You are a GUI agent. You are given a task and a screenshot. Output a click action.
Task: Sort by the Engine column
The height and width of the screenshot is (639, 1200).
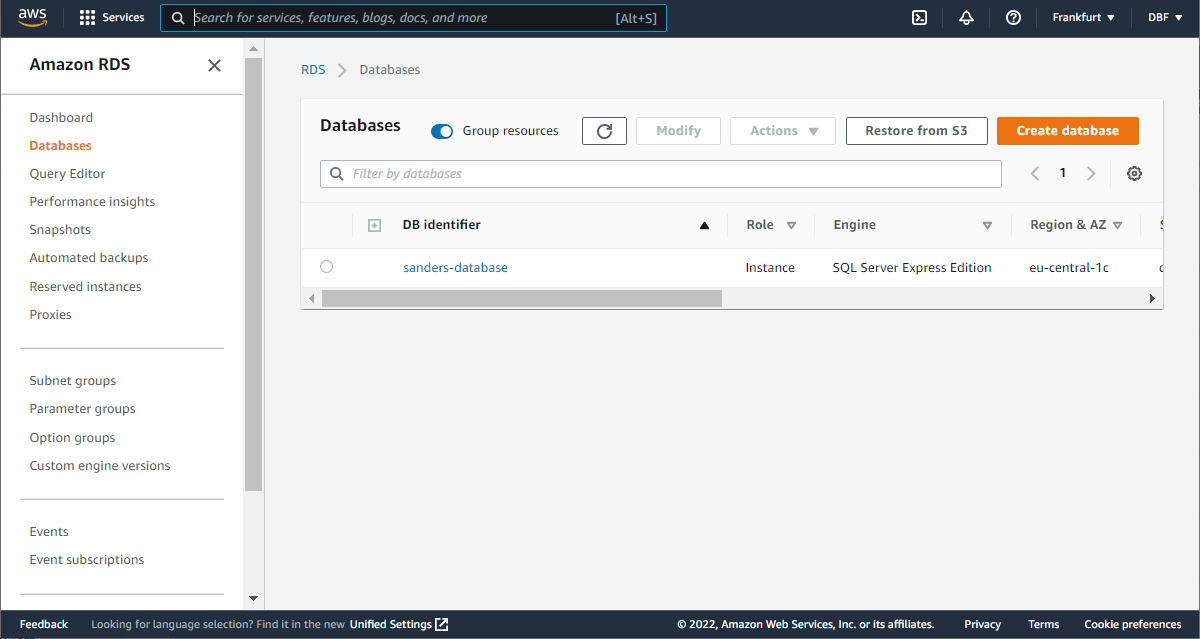pyautogui.click(x=987, y=226)
